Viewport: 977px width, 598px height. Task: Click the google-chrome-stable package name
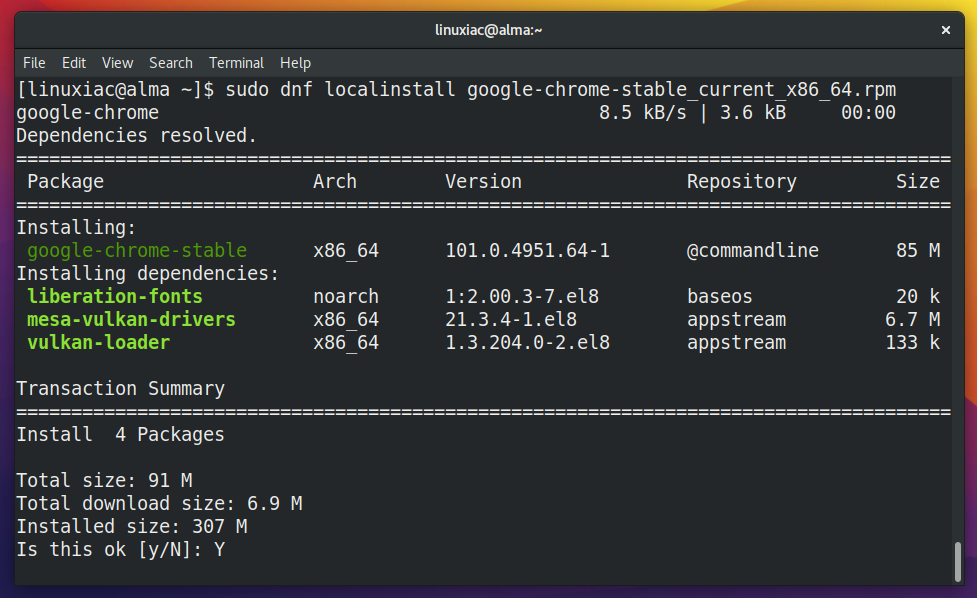pyautogui.click(x=137, y=250)
